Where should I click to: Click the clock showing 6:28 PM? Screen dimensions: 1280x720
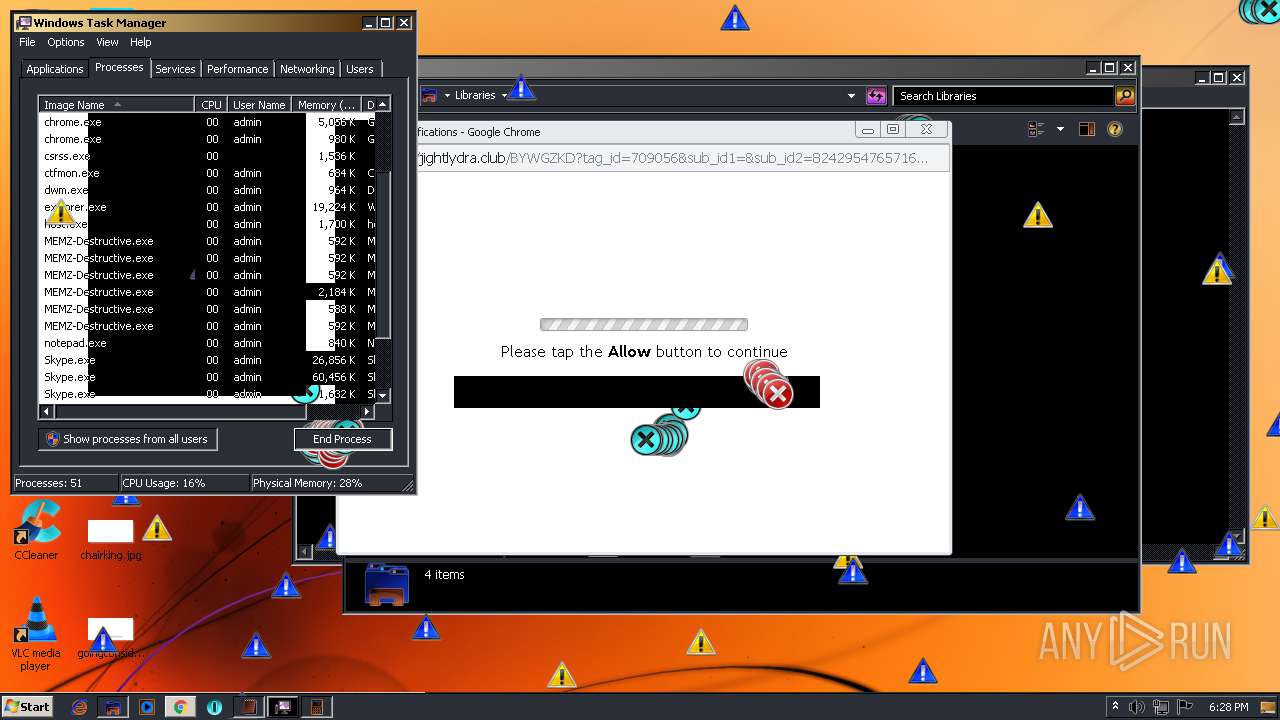tap(1228, 707)
